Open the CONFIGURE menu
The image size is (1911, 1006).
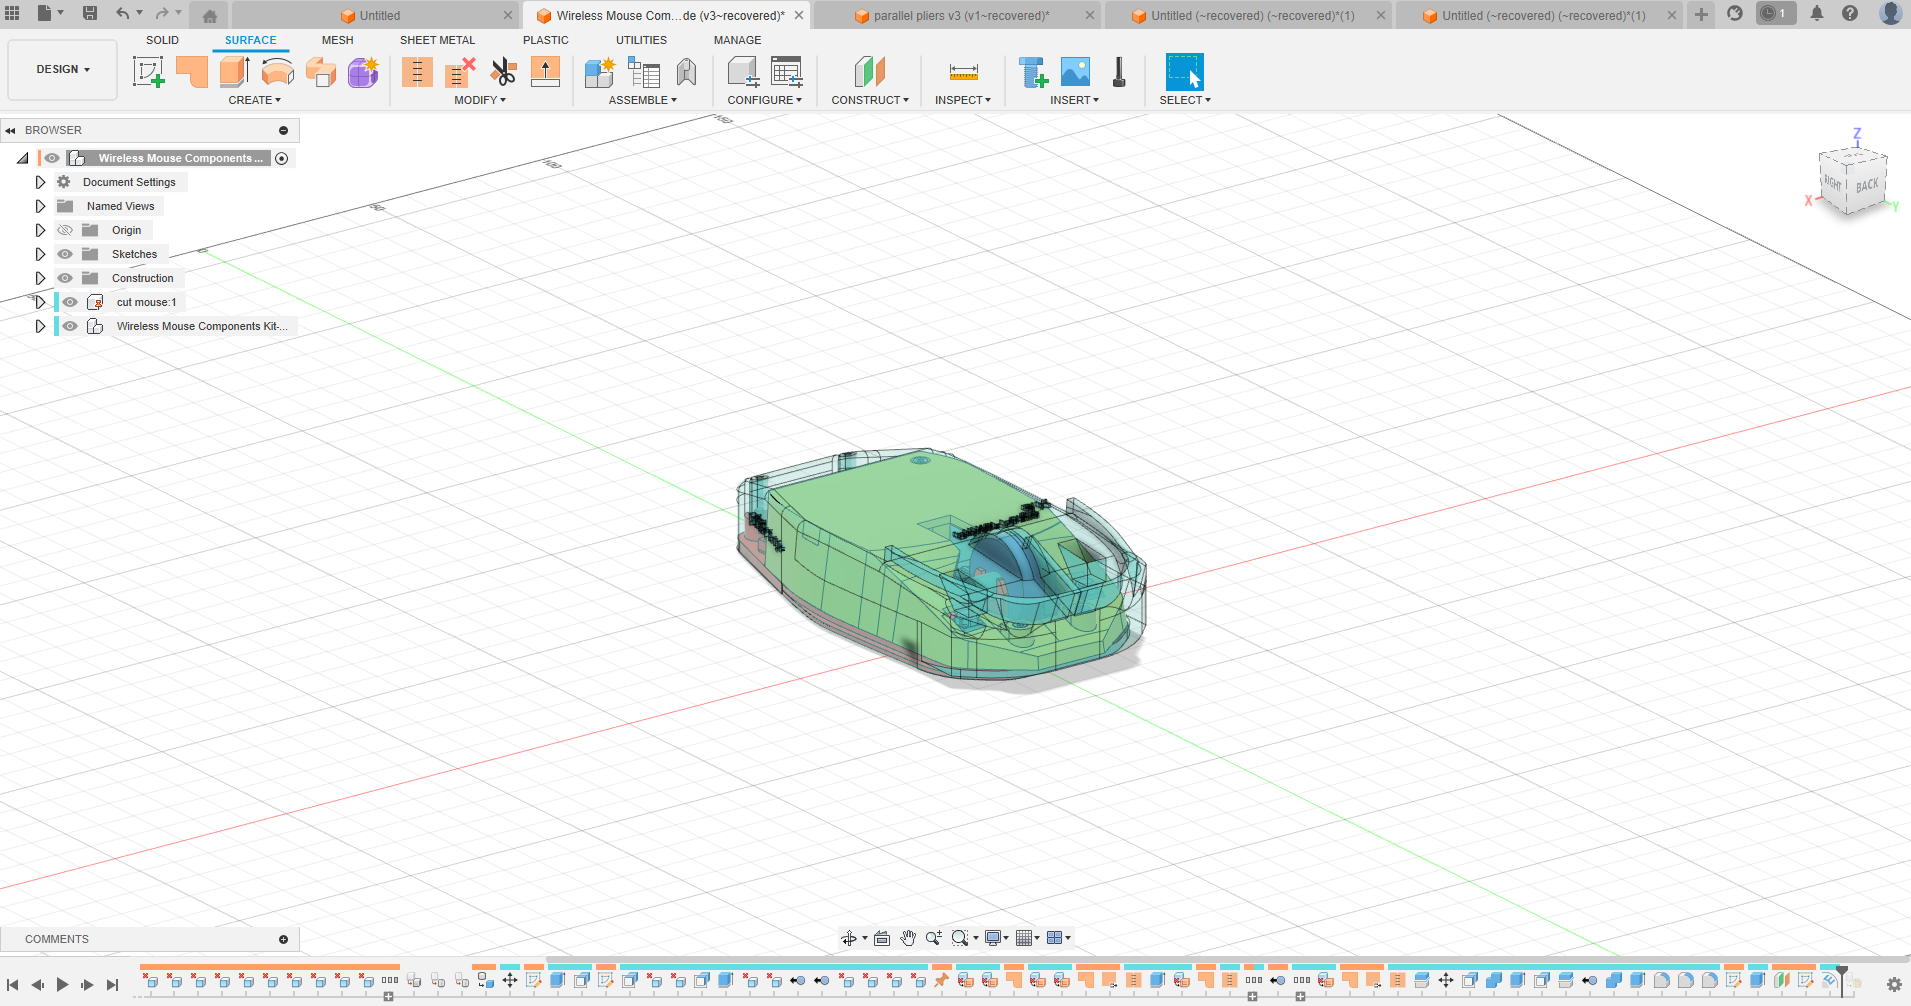tap(765, 100)
